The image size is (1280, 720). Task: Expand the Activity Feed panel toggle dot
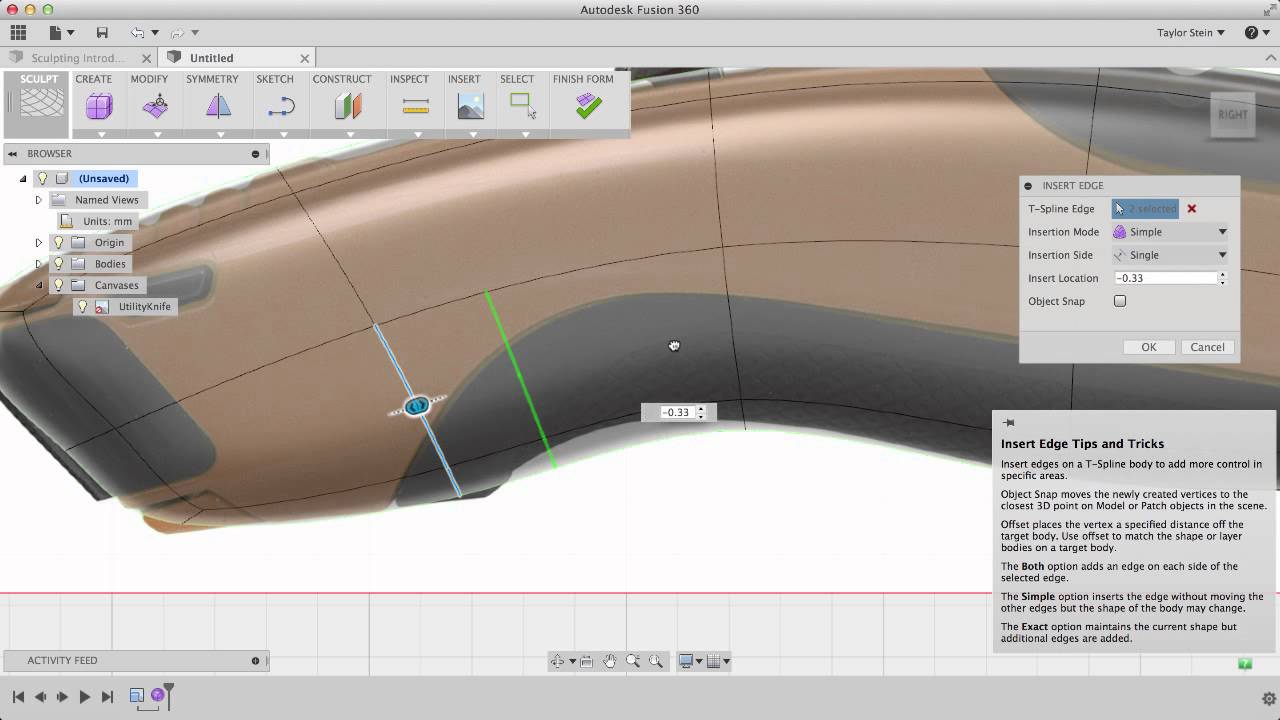tap(255, 661)
